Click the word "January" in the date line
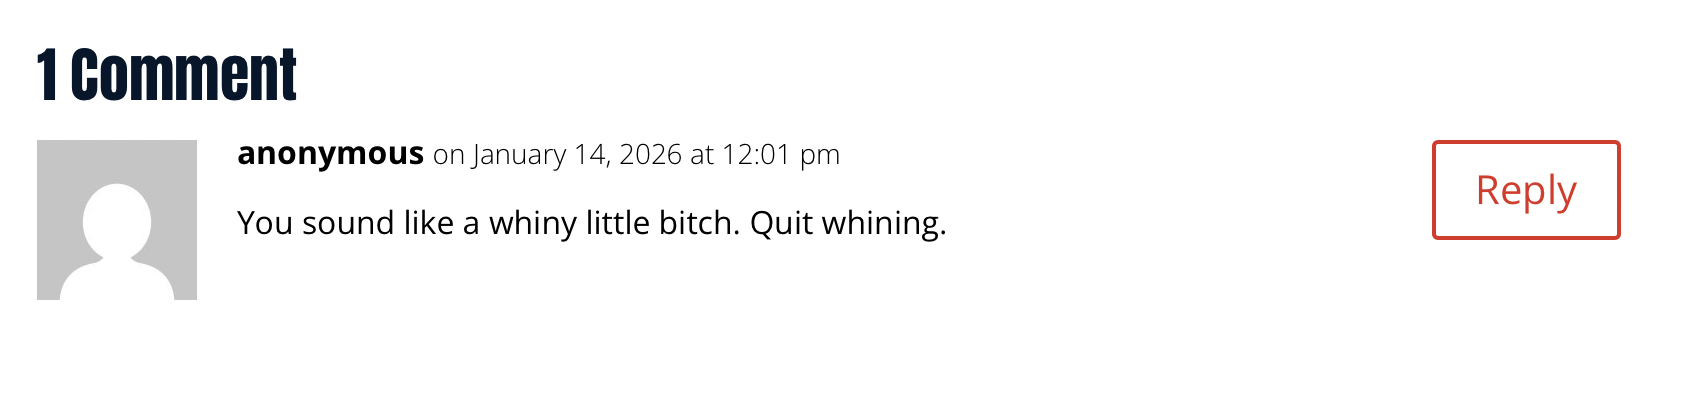Image resolution: width=1704 pixels, height=412 pixels. click(x=519, y=155)
